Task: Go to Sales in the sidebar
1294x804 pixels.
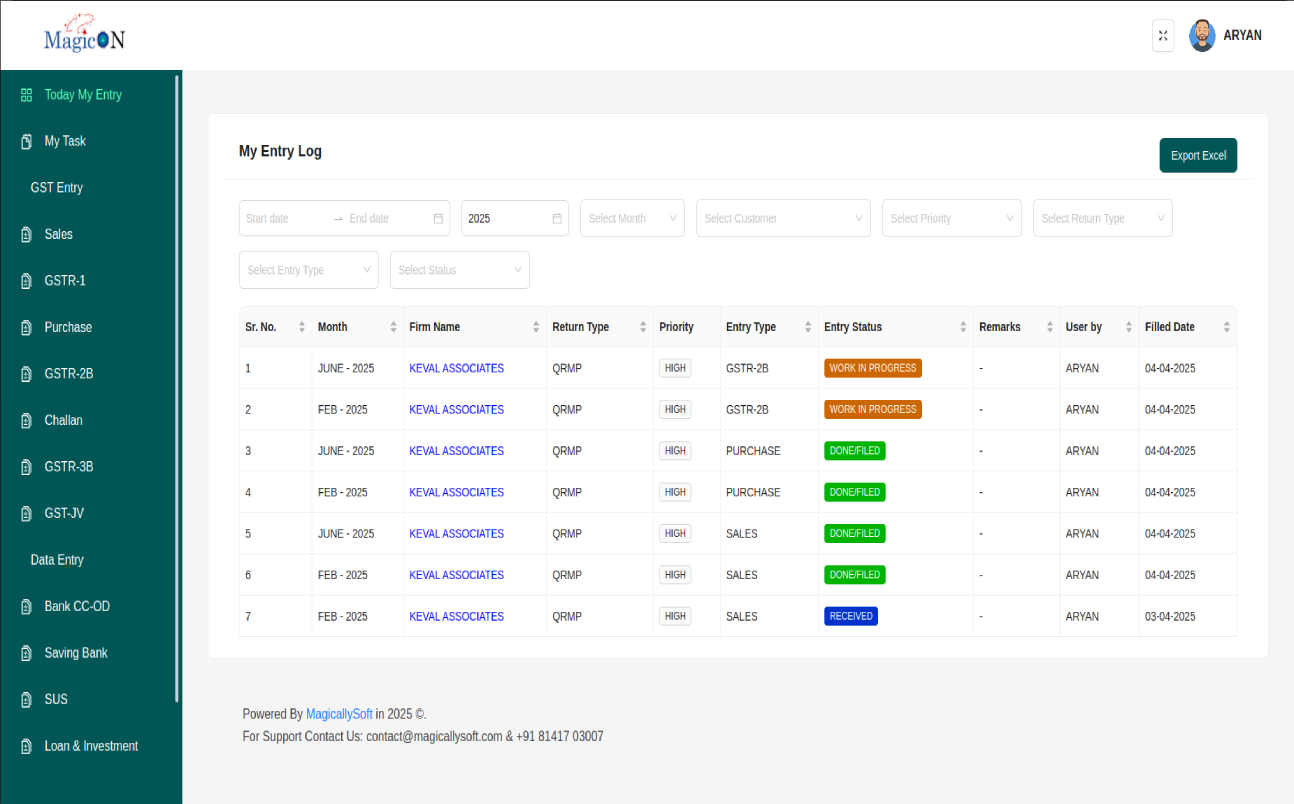Action: 58,234
